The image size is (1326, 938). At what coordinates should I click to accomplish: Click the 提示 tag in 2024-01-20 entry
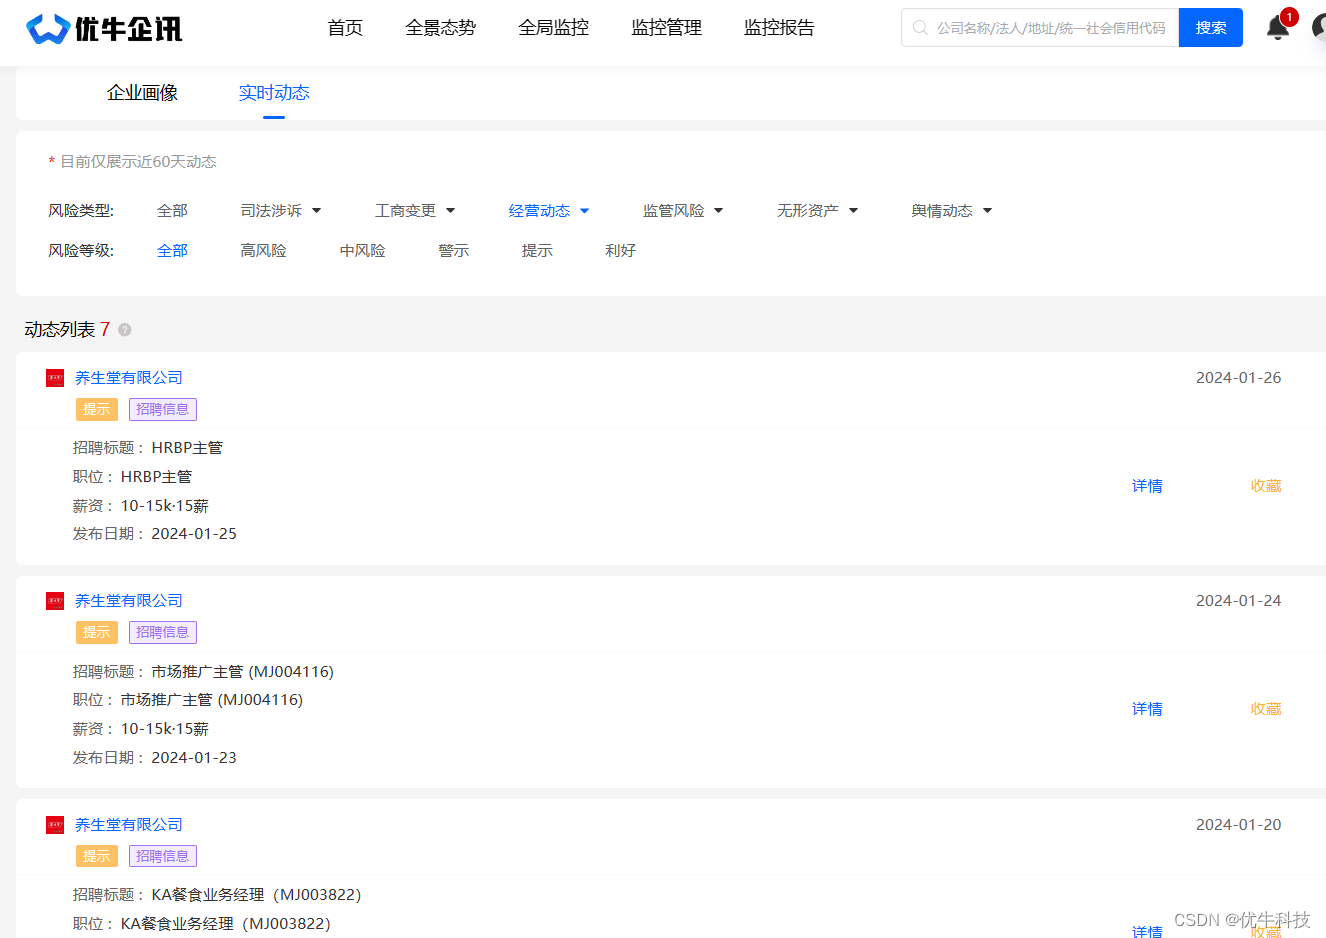(x=97, y=856)
